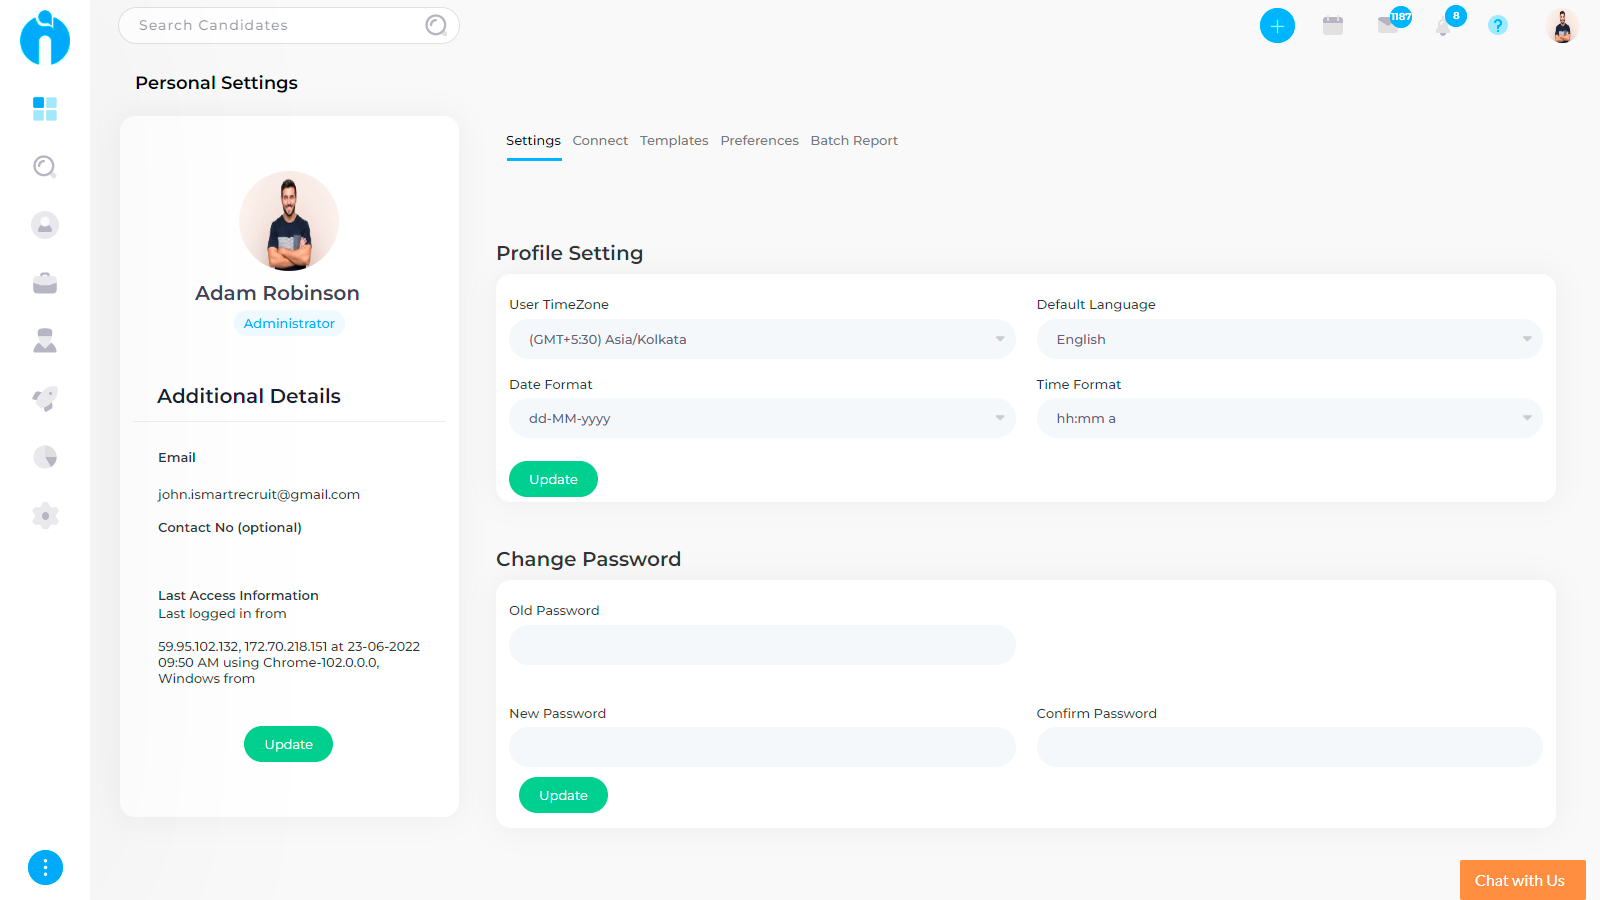Click the blue plus add button
Image resolution: width=1600 pixels, height=900 pixels.
(1277, 26)
